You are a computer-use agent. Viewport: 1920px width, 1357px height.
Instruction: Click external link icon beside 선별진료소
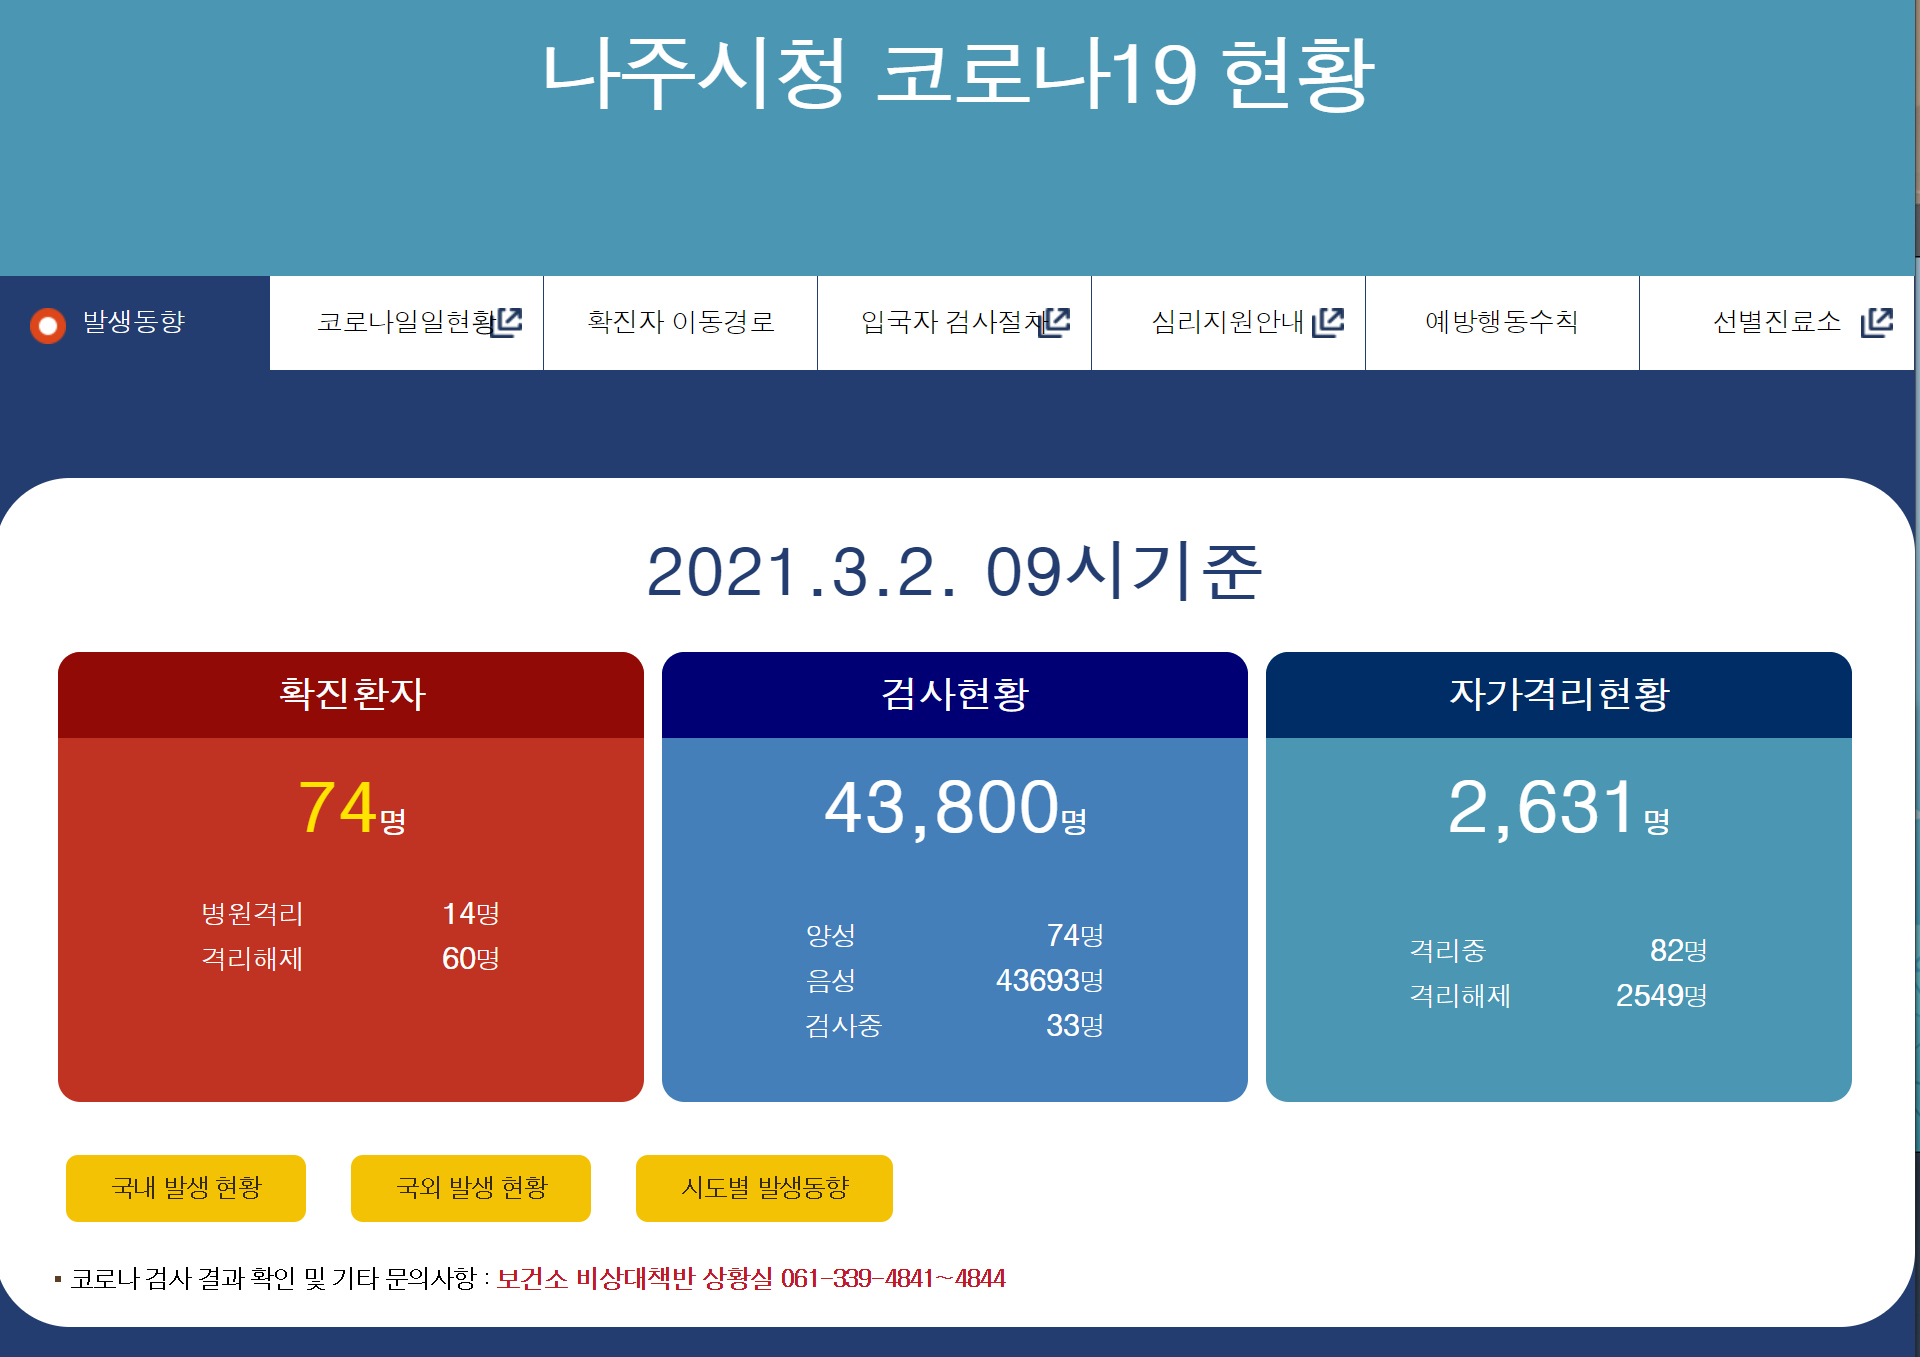coord(1877,322)
